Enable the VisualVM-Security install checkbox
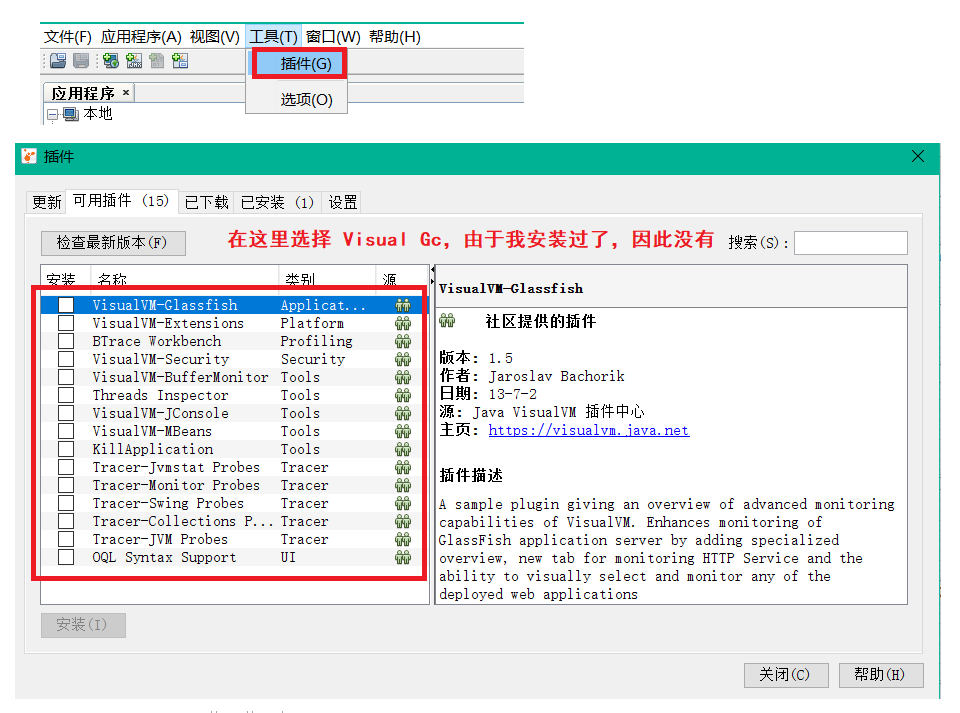This screenshot has width=960, height=713. coord(66,359)
